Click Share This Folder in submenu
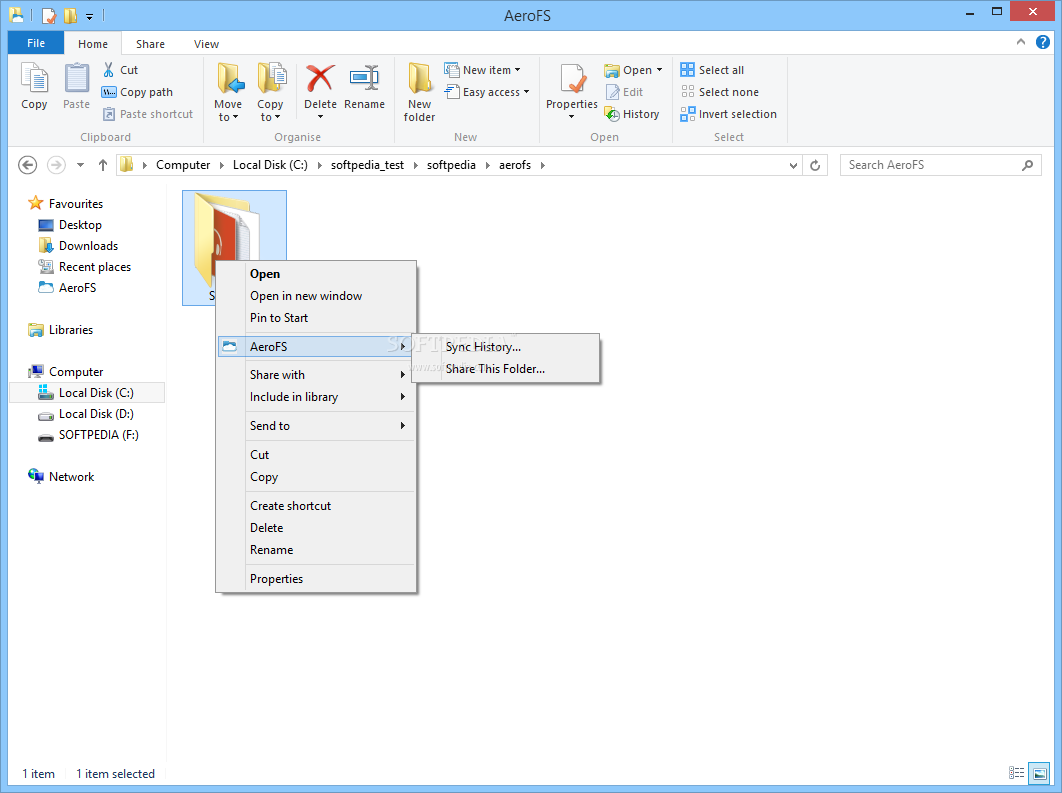This screenshot has height=793, width=1062. click(x=505, y=369)
